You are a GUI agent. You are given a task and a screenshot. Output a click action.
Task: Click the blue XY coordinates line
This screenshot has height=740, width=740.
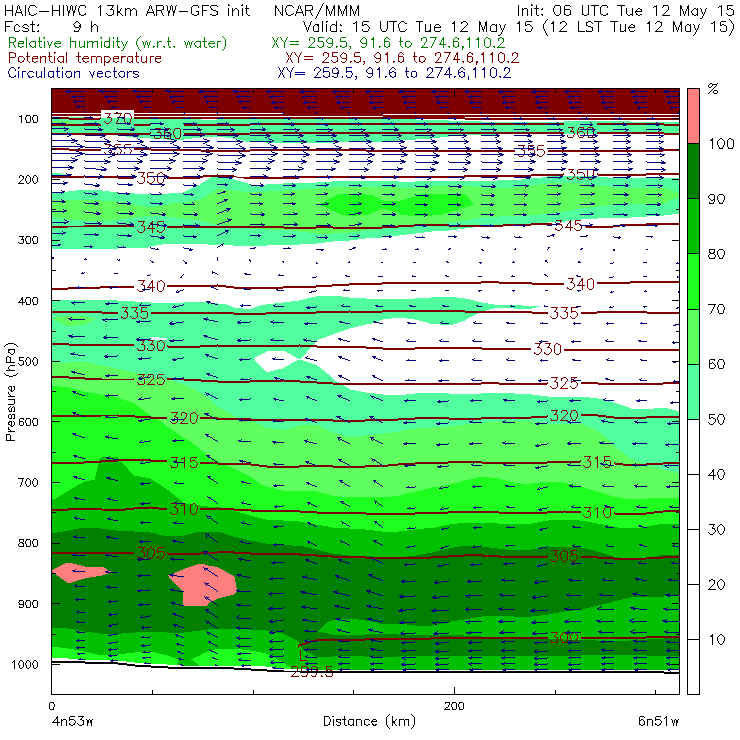[394, 73]
